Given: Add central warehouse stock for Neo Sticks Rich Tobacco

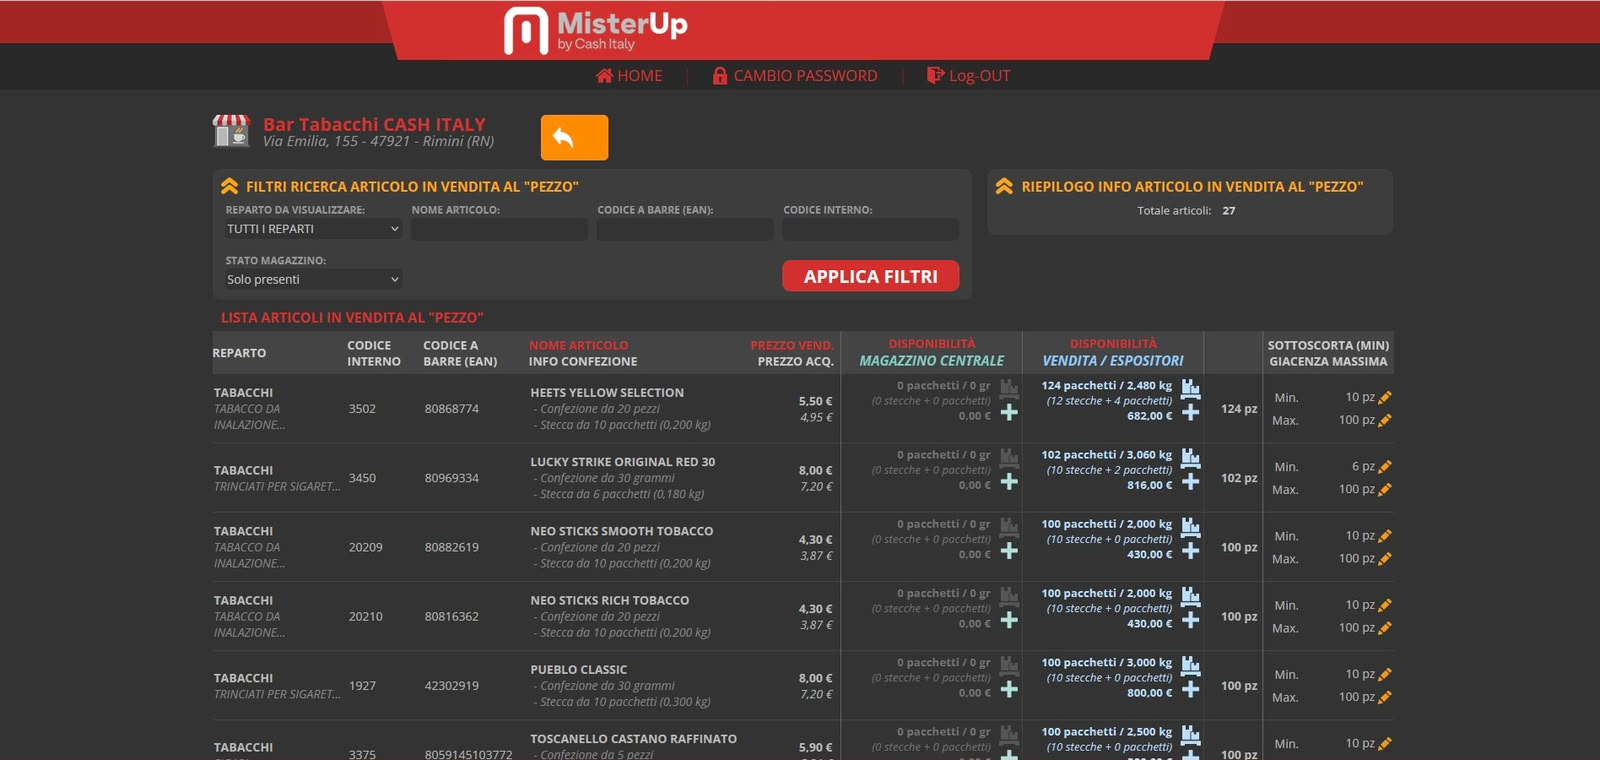Looking at the screenshot, I should [x=1009, y=619].
